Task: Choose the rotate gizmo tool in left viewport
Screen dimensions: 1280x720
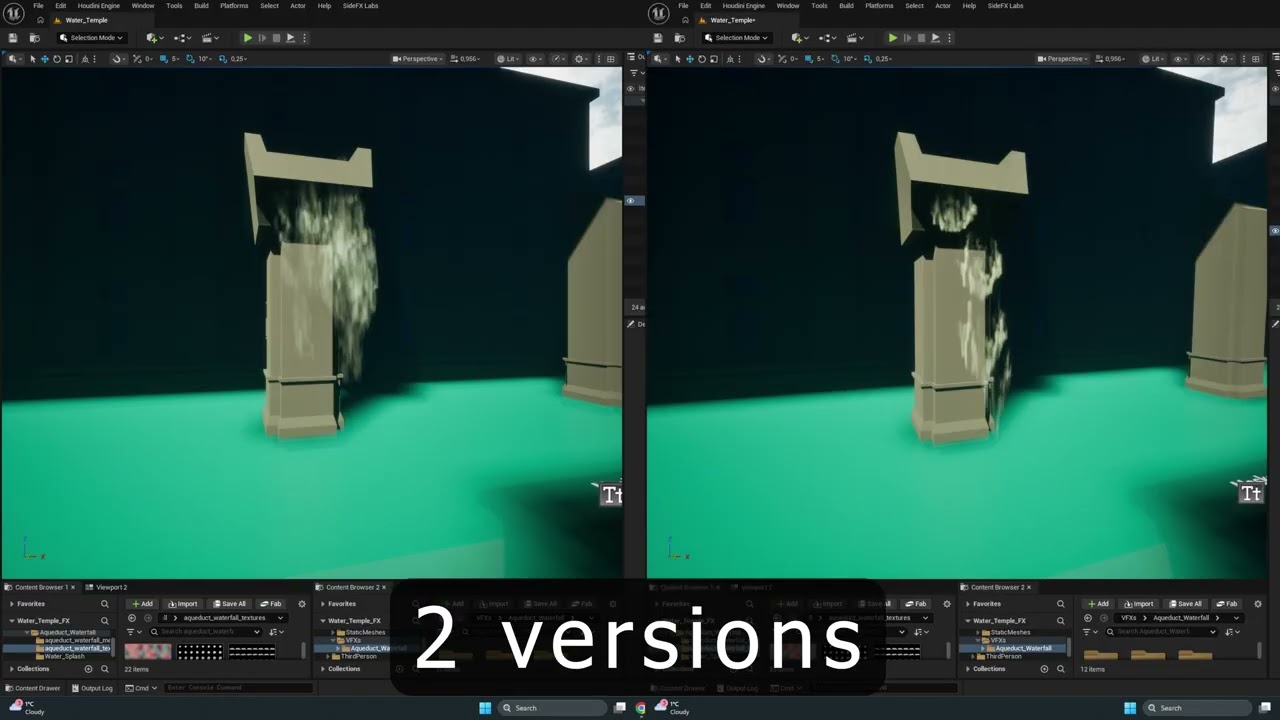Action: (x=56, y=59)
